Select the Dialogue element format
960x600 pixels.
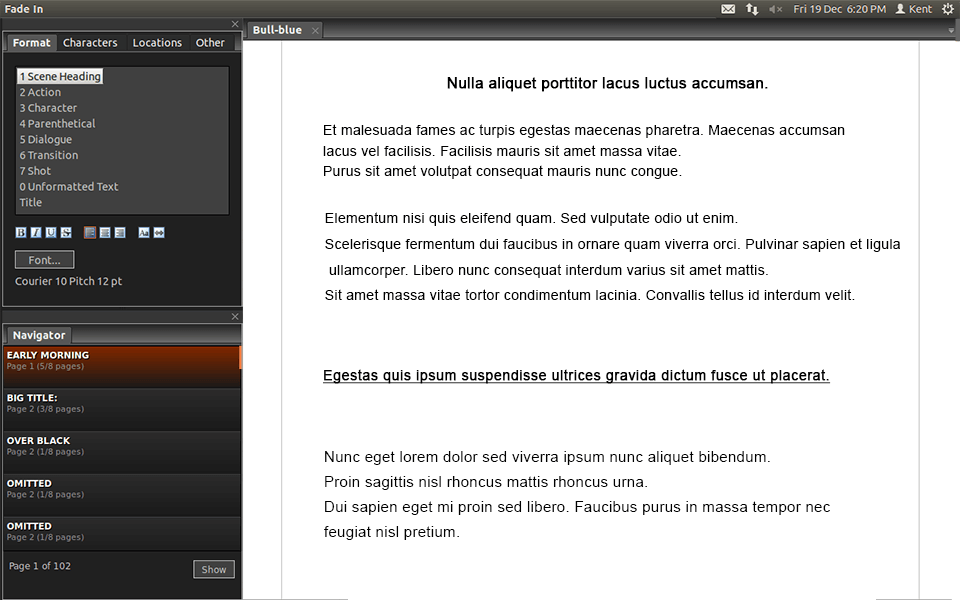pos(44,139)
